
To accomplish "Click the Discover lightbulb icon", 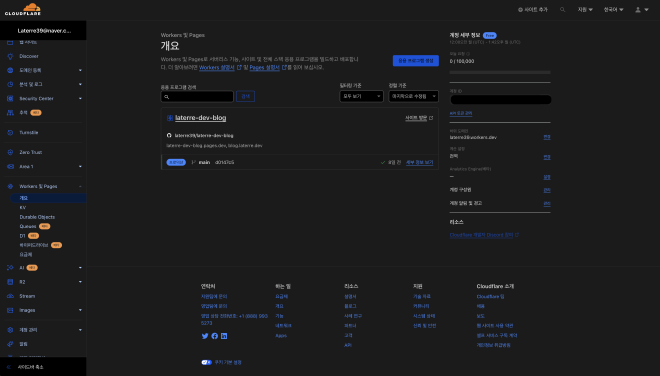I will (x=10, y=56).
